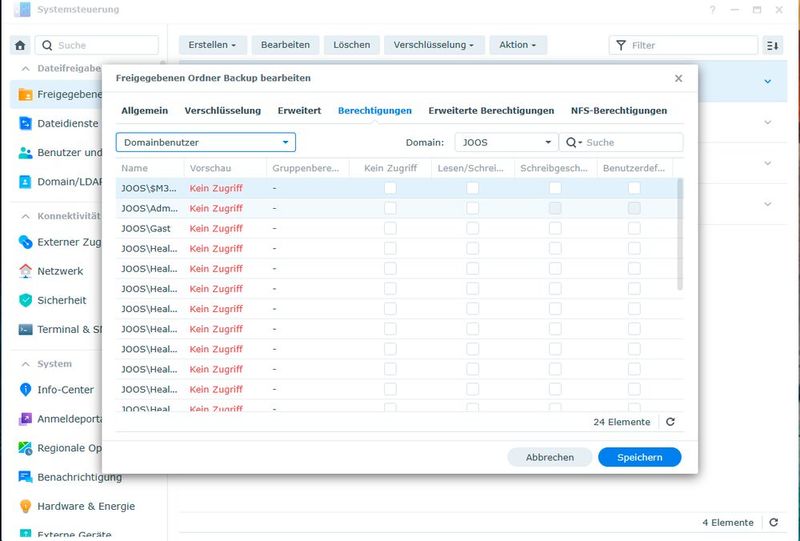Image resolution: width=800 pixels, height=541 pixels.
Task: Click the sort order icon next to Filter
Action: pos(772,45)
